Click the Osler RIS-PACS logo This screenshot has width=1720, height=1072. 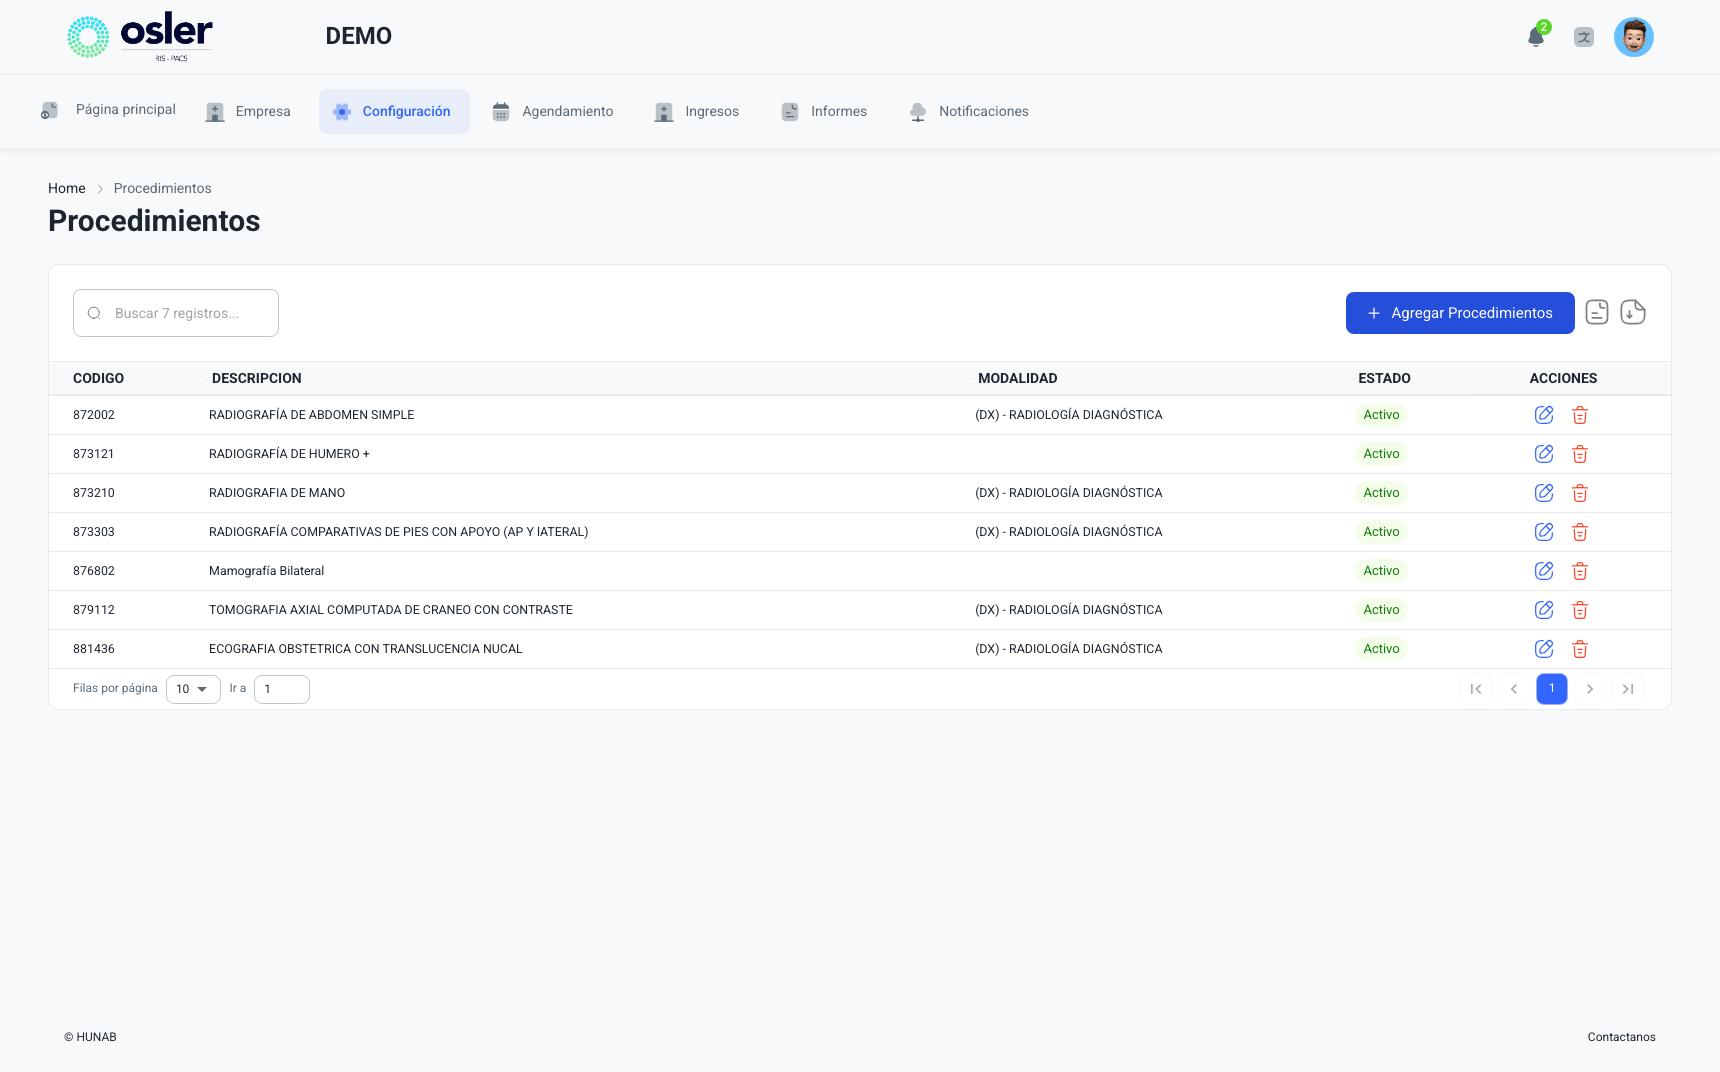point(140,37)
